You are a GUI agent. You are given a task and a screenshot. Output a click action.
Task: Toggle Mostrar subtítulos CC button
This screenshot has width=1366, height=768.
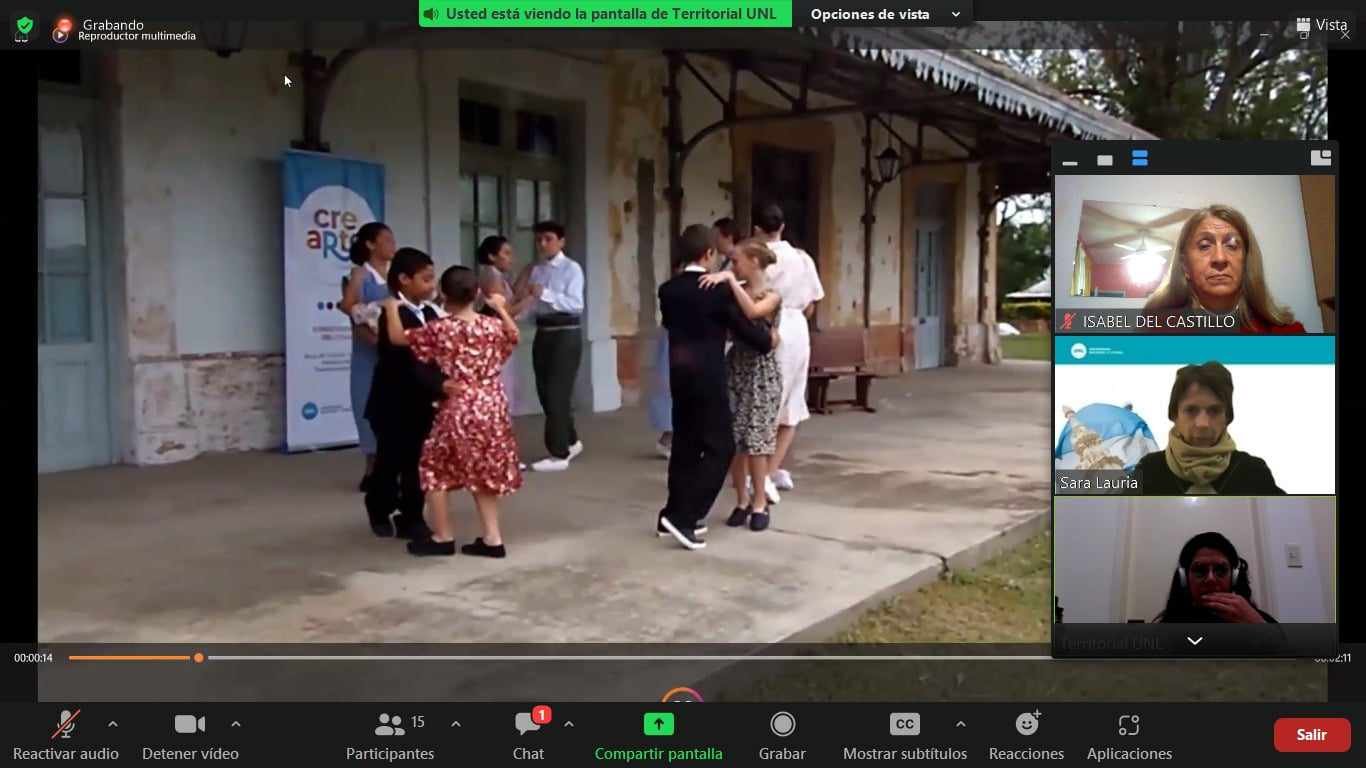point(904,724)
